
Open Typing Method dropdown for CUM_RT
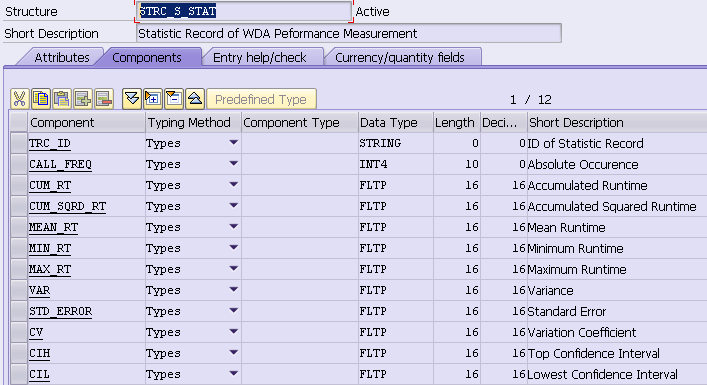(x=233, y=184)
